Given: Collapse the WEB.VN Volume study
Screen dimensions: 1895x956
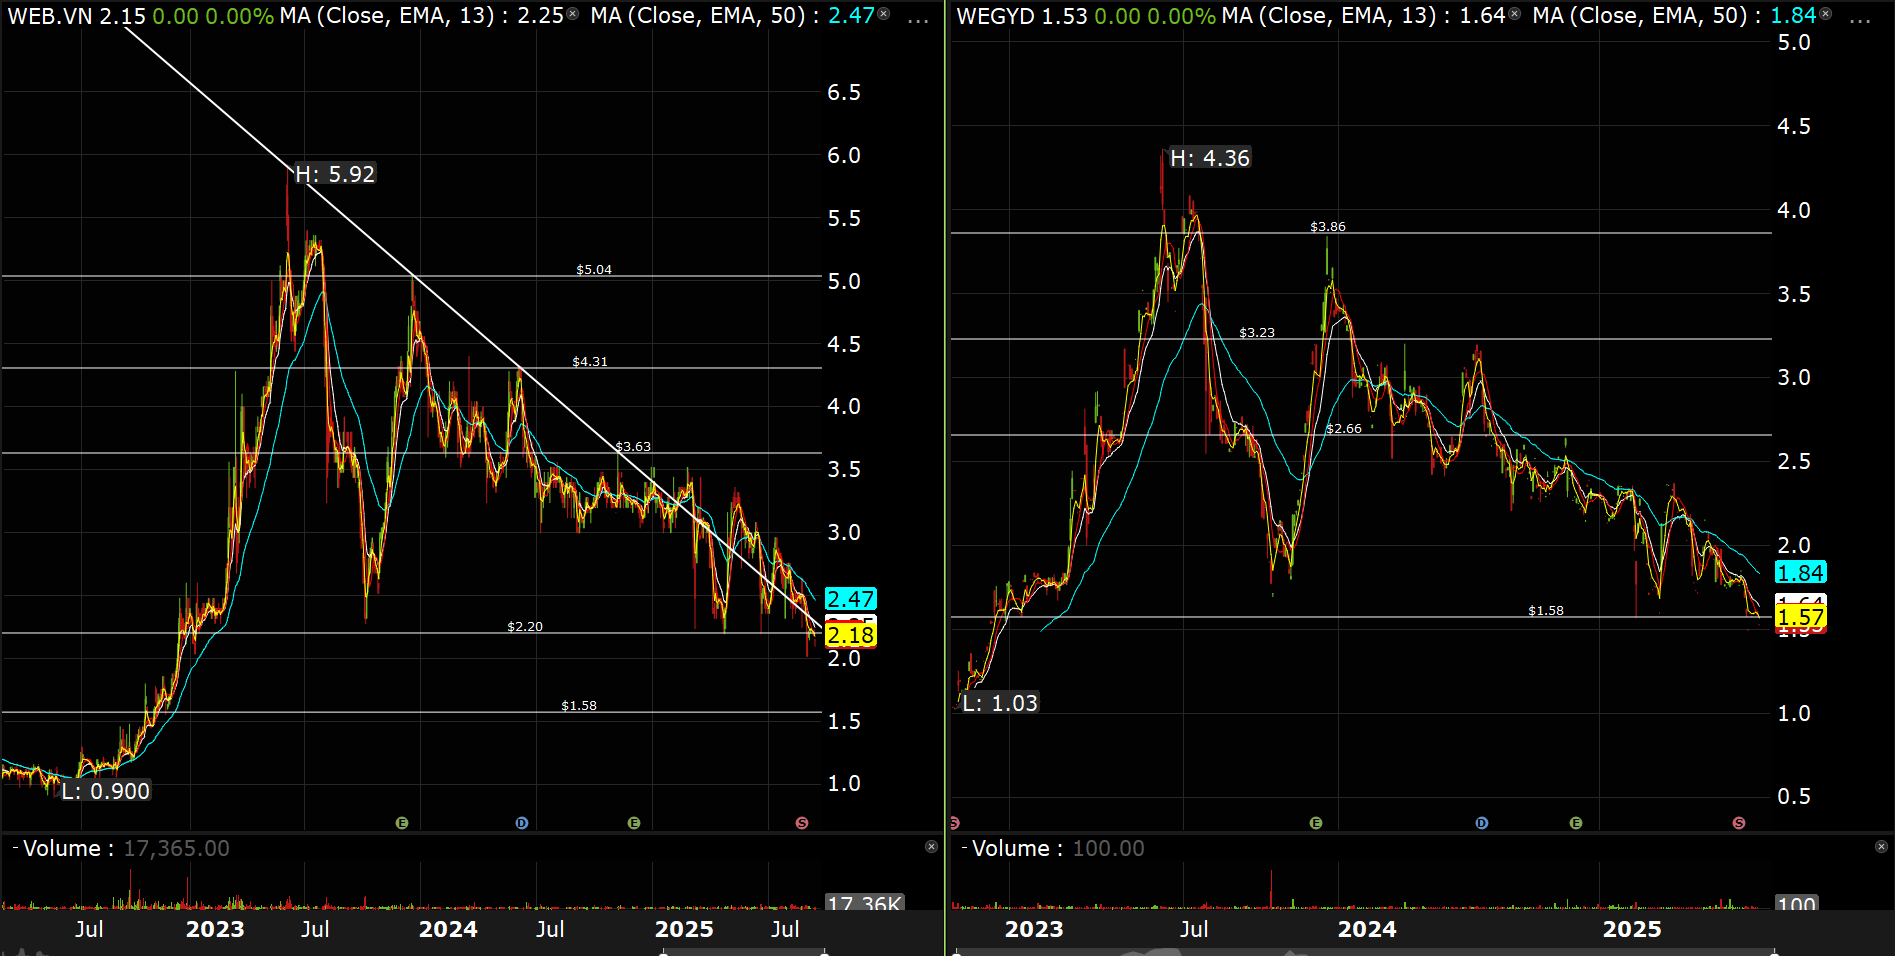Looking at the screenshot, I should click(15, 848).
